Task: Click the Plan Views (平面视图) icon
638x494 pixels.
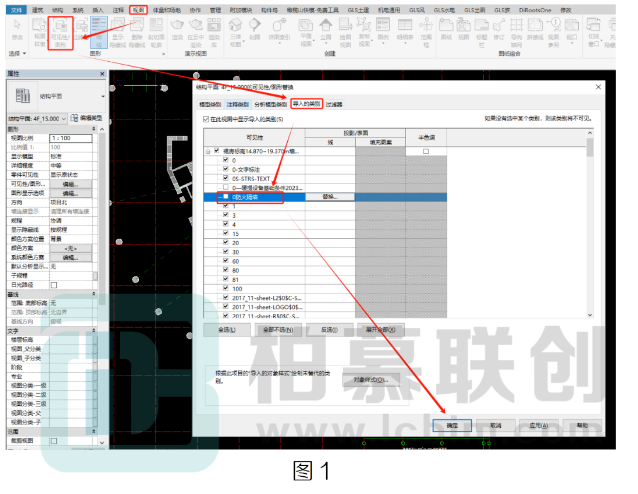Action: point(306,33)
